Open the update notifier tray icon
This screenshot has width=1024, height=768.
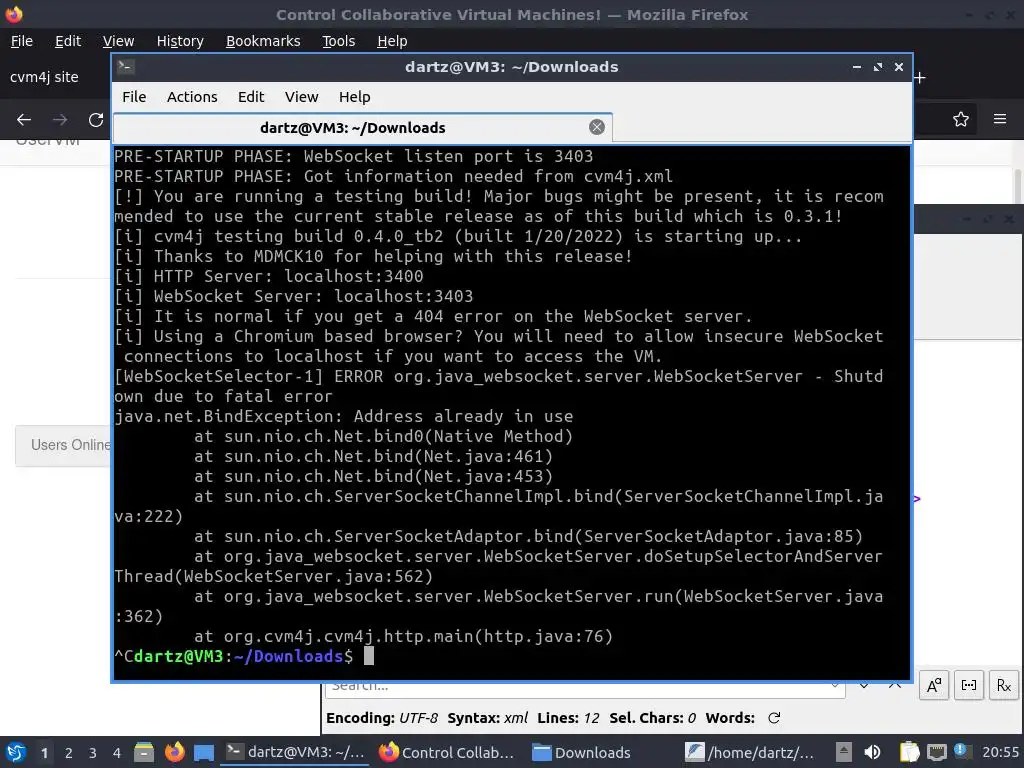pos(961,751)
